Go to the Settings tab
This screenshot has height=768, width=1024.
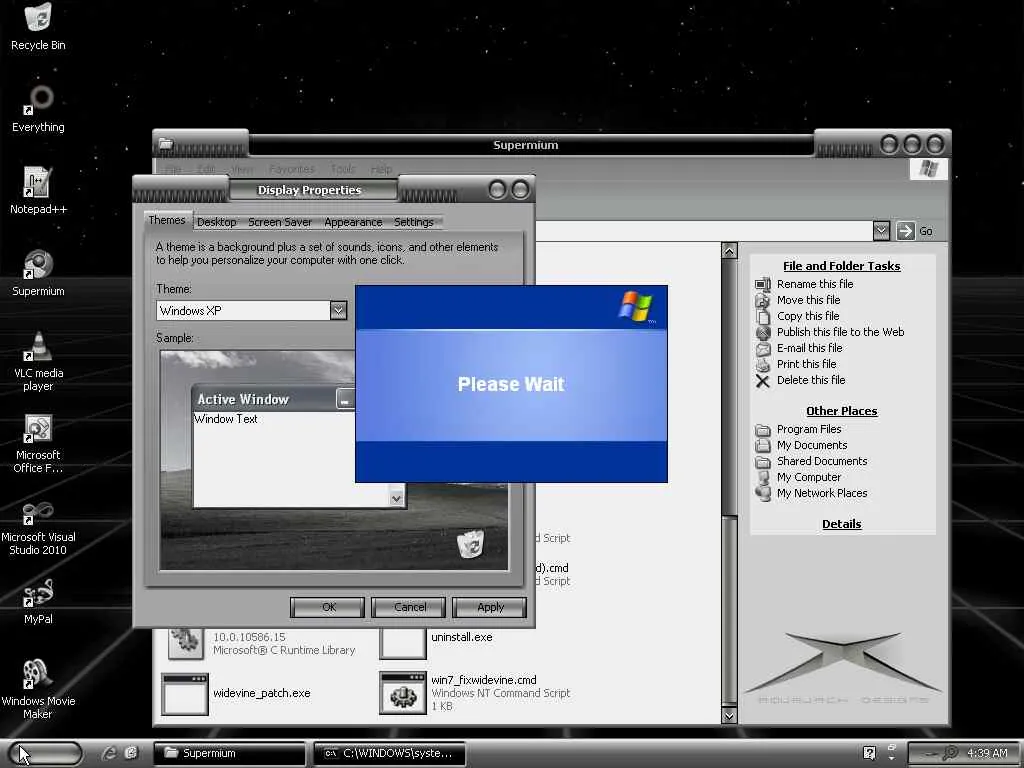pyautogui.click(x=413, y=222)
